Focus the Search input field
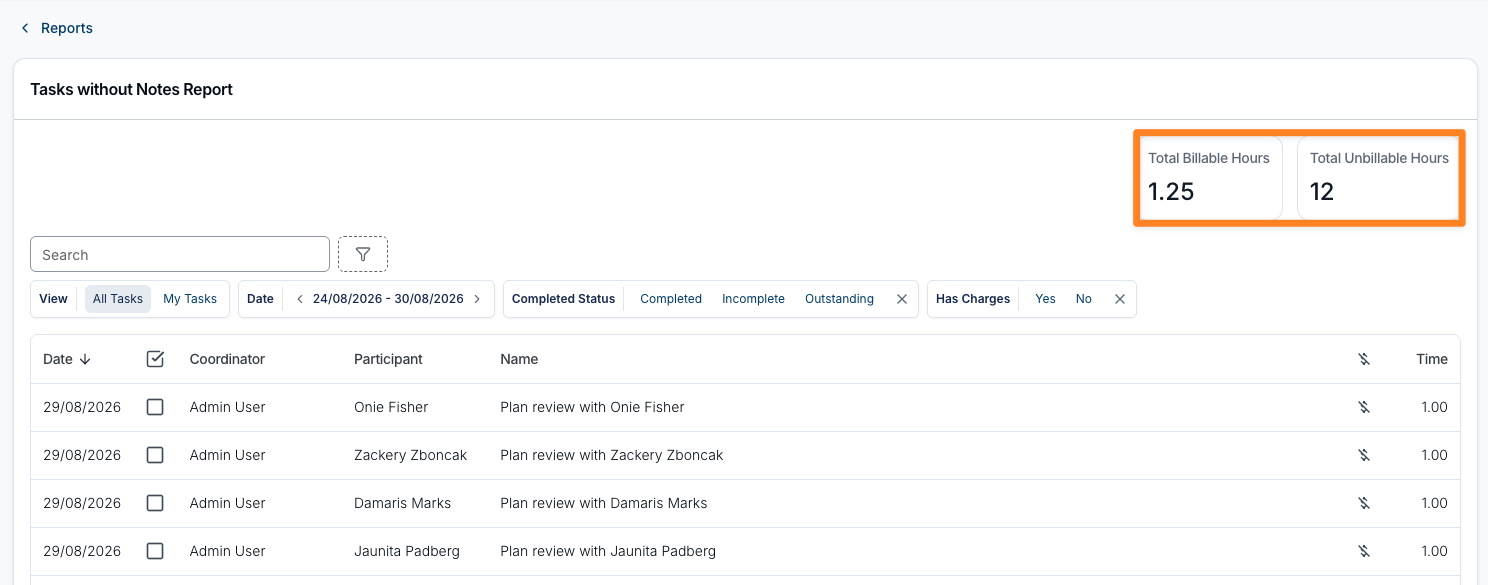 180,254
